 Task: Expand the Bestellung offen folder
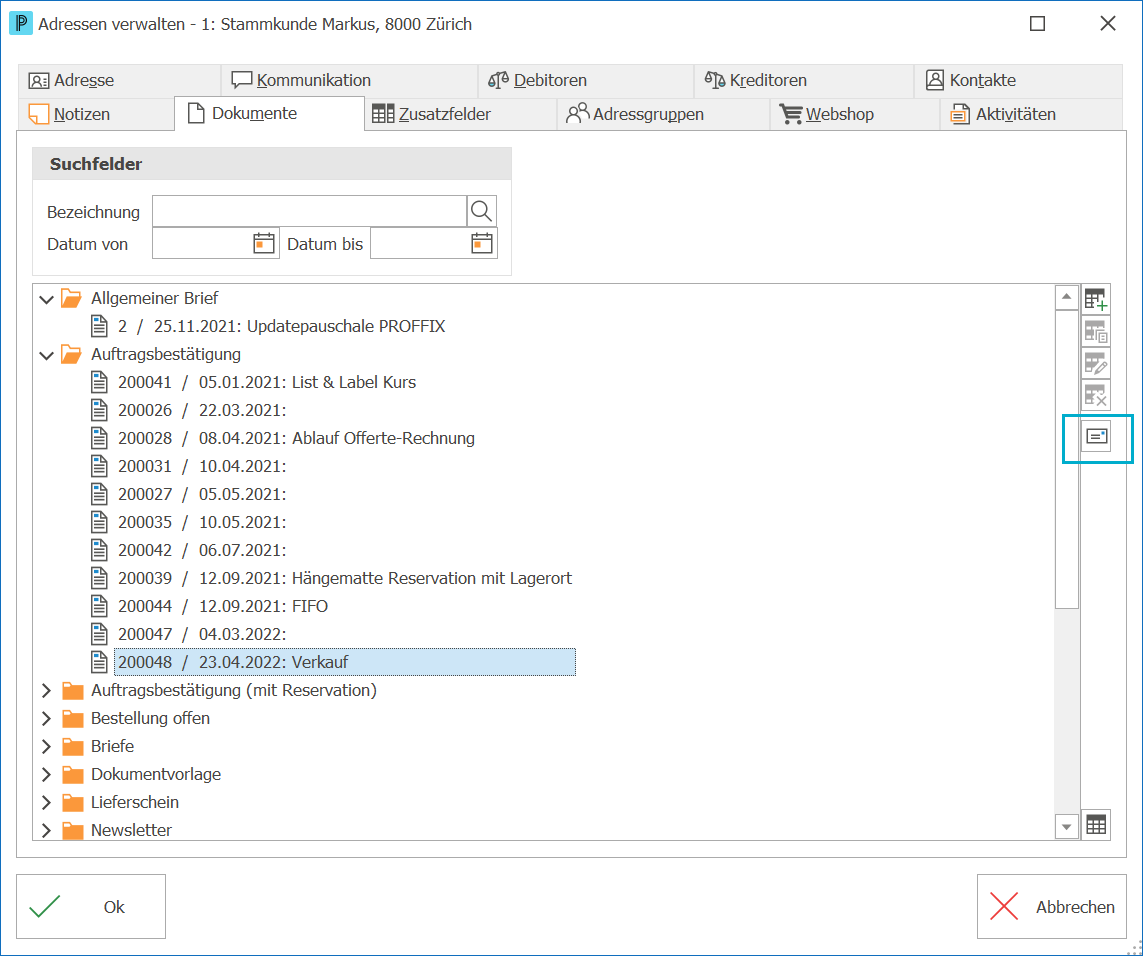[x=47, y=718]
